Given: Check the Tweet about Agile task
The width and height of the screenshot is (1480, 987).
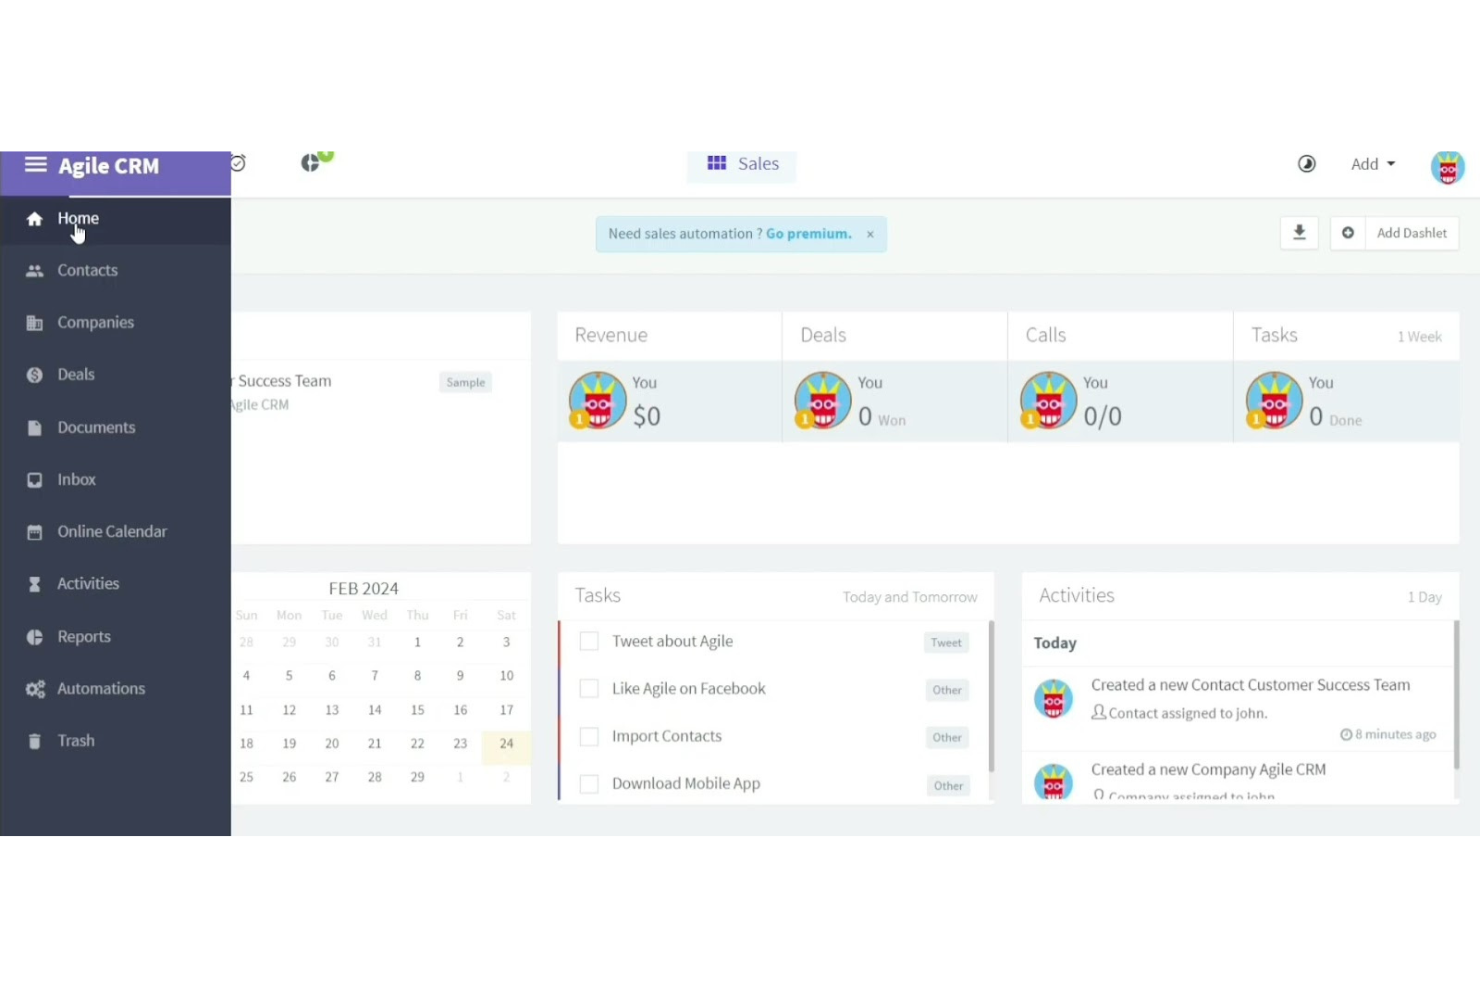Looking at the screenshot, I should coord(589,641).
